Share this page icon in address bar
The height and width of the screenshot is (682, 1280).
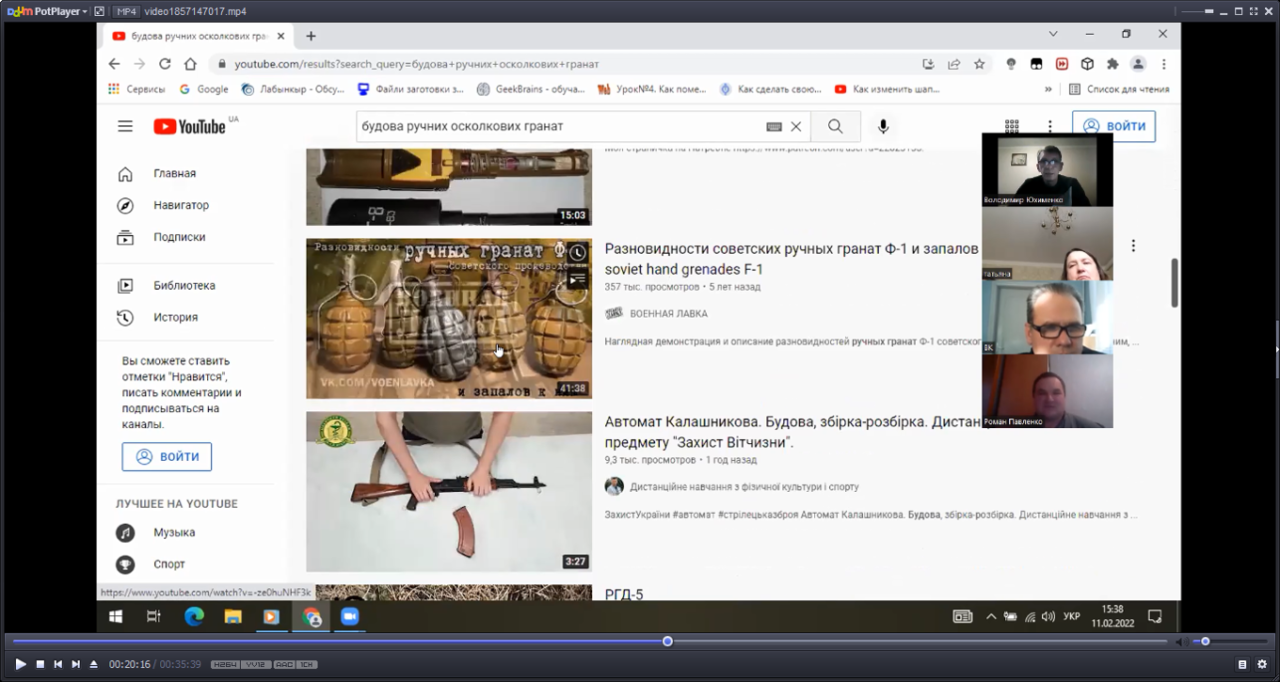pyautogui.click(x=954, y=64)
